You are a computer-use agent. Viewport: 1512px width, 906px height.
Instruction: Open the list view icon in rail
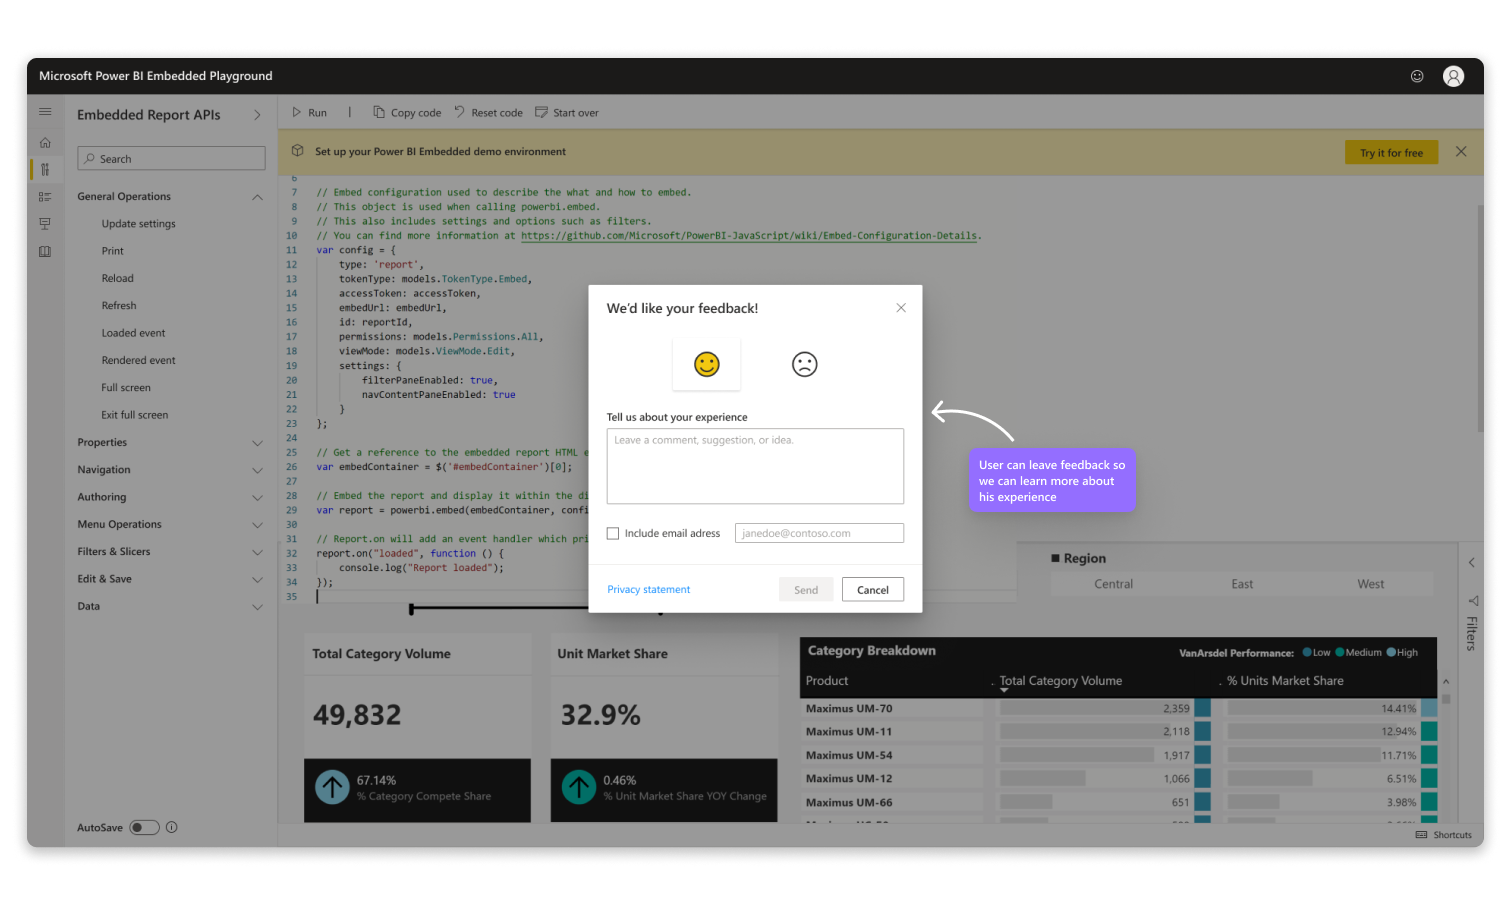(x=45, y=197)
